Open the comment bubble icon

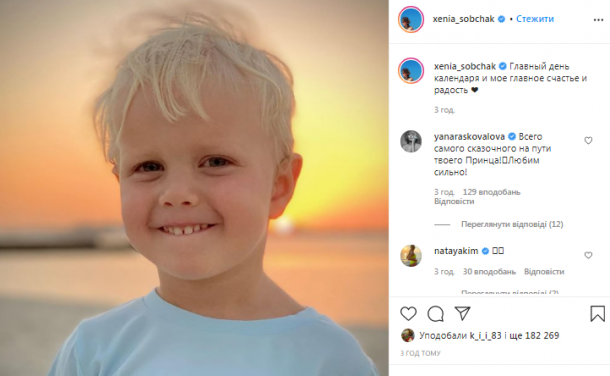coord(435,313)
